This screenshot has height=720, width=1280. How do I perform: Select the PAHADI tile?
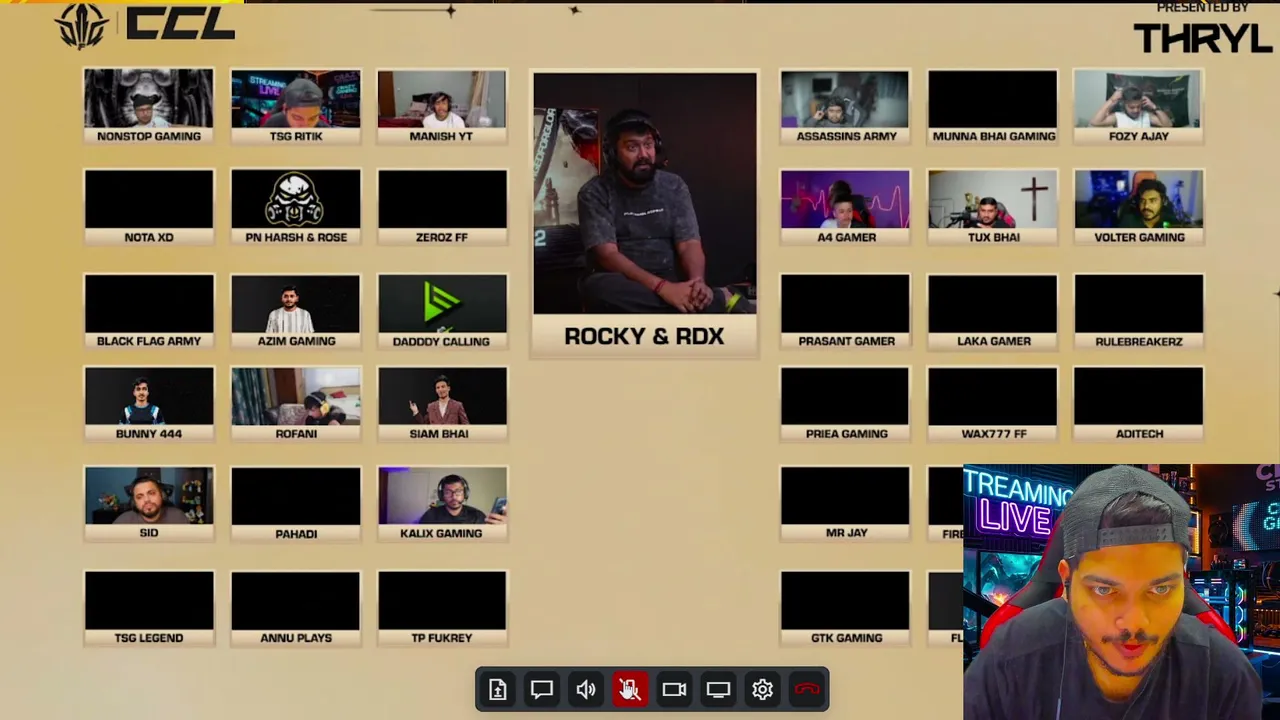296,504
